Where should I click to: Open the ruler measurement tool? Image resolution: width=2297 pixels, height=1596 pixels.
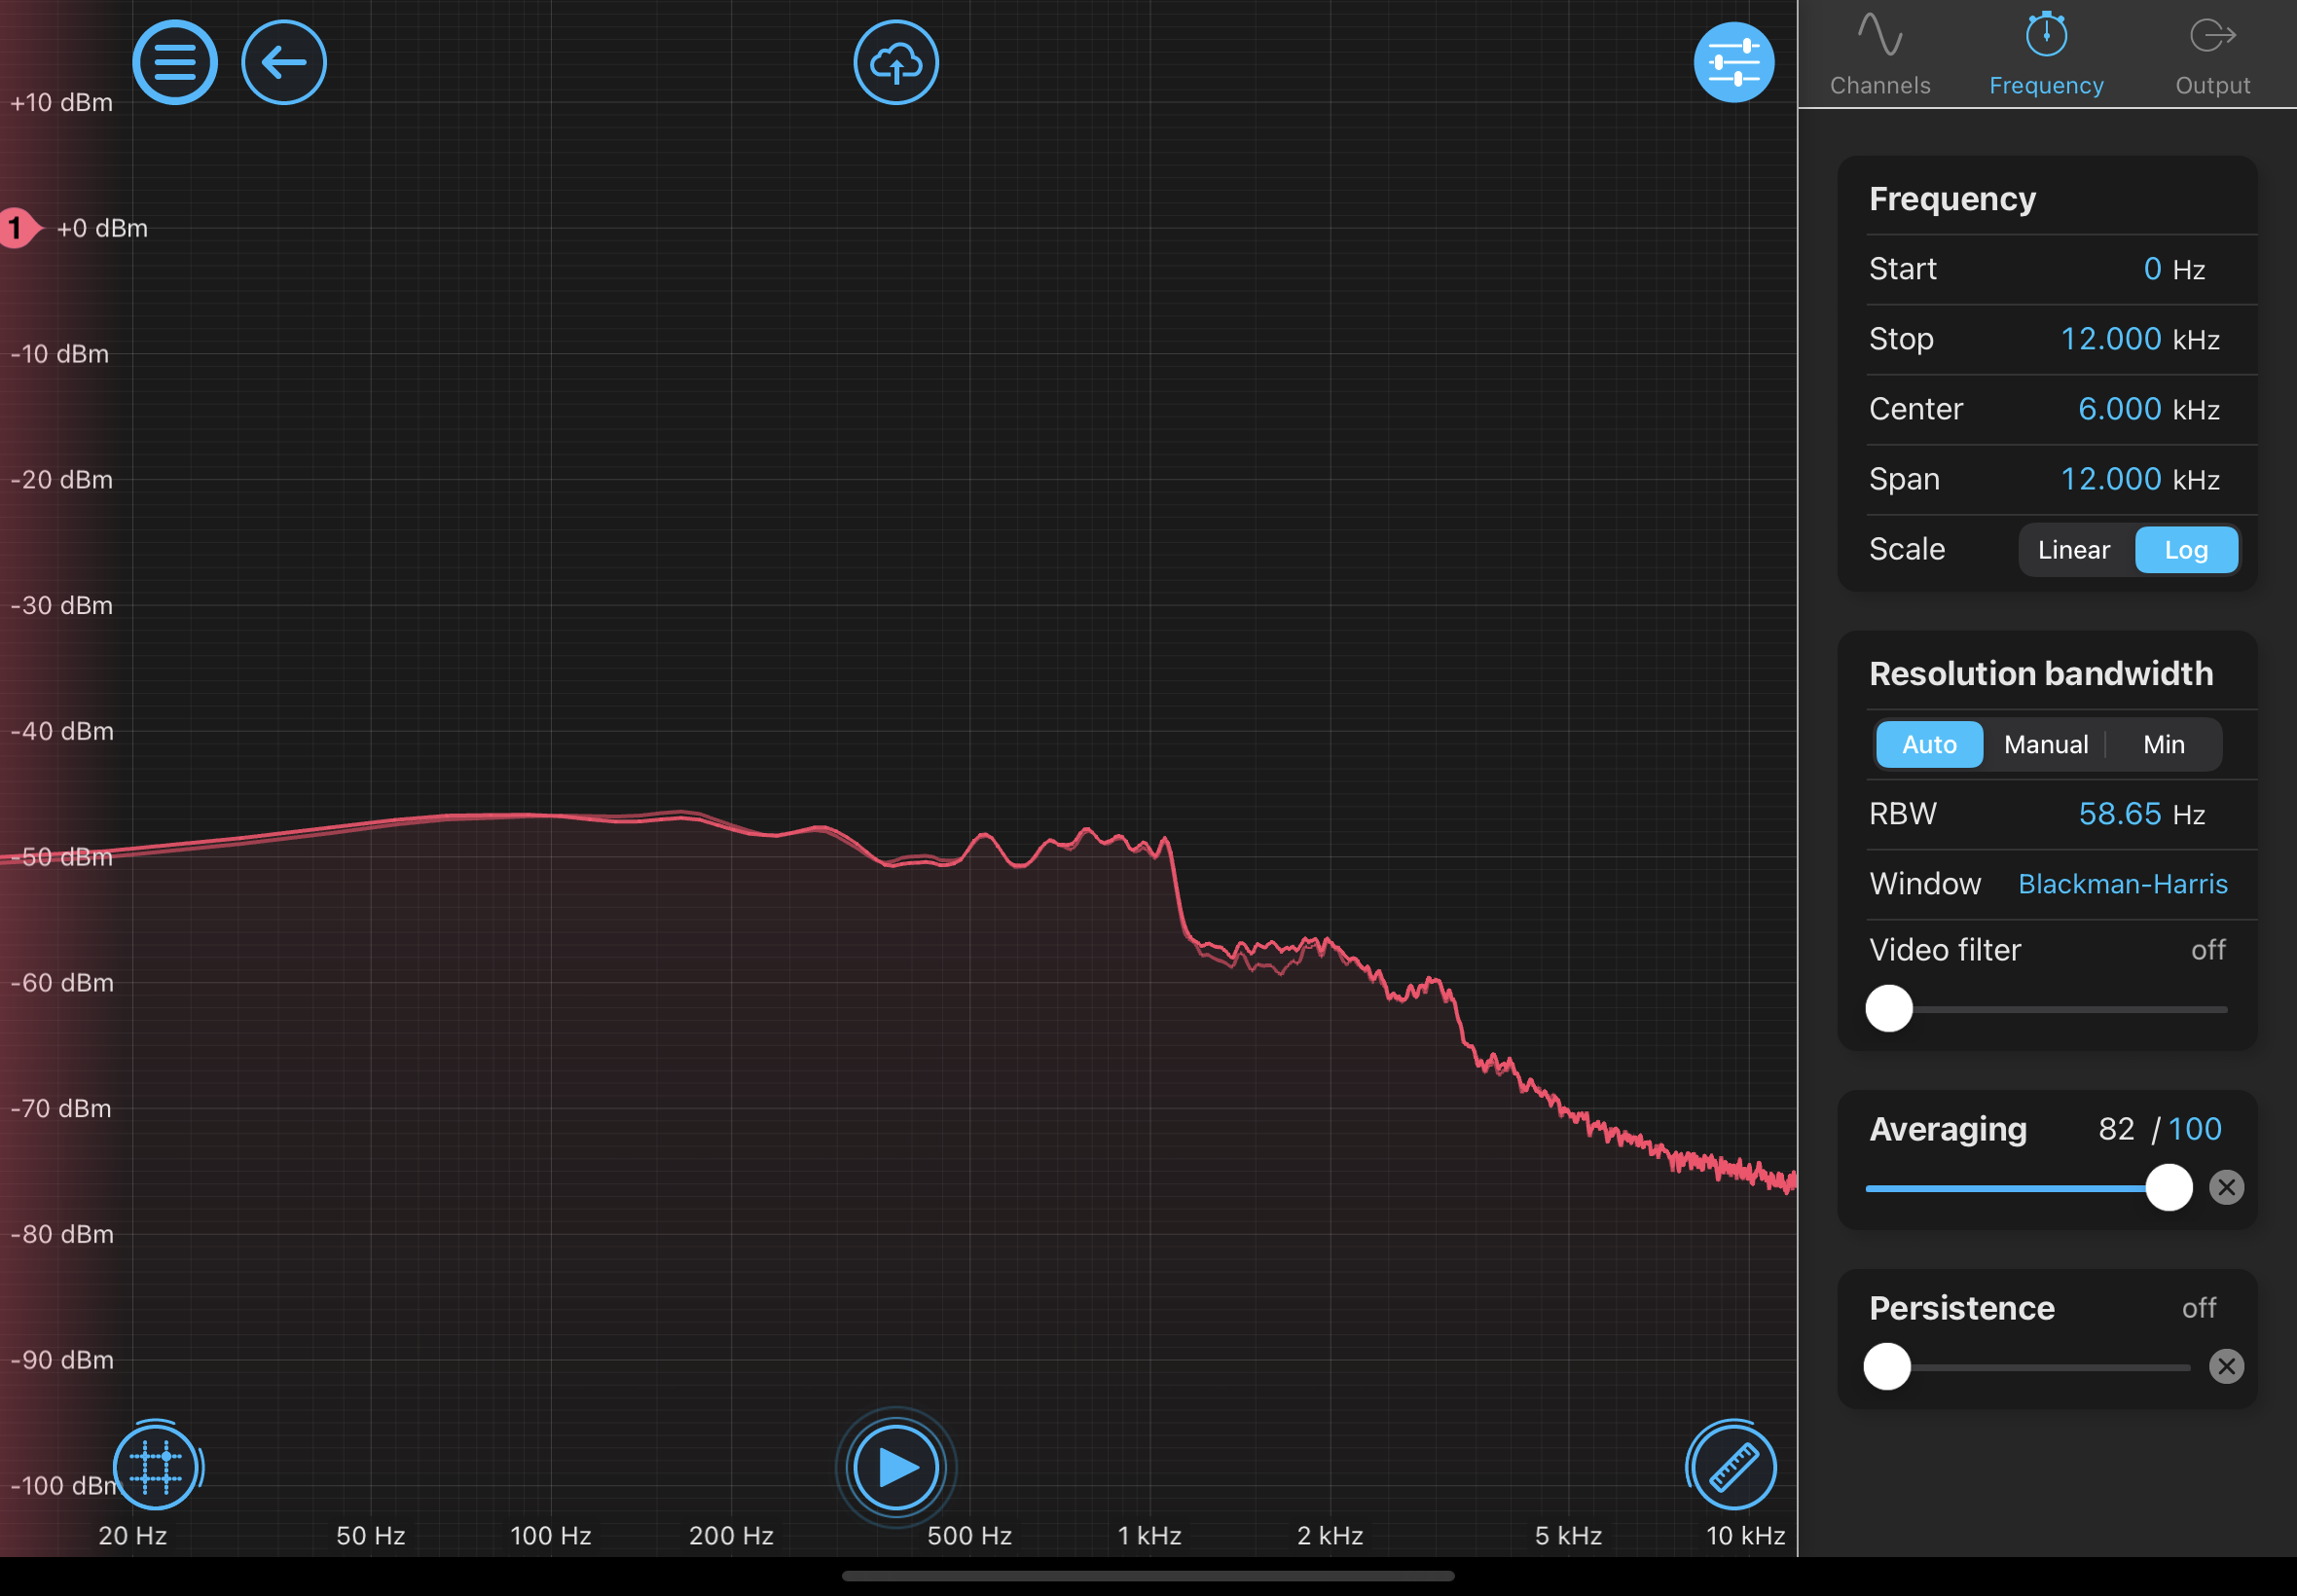(x=1732, y=1467)
